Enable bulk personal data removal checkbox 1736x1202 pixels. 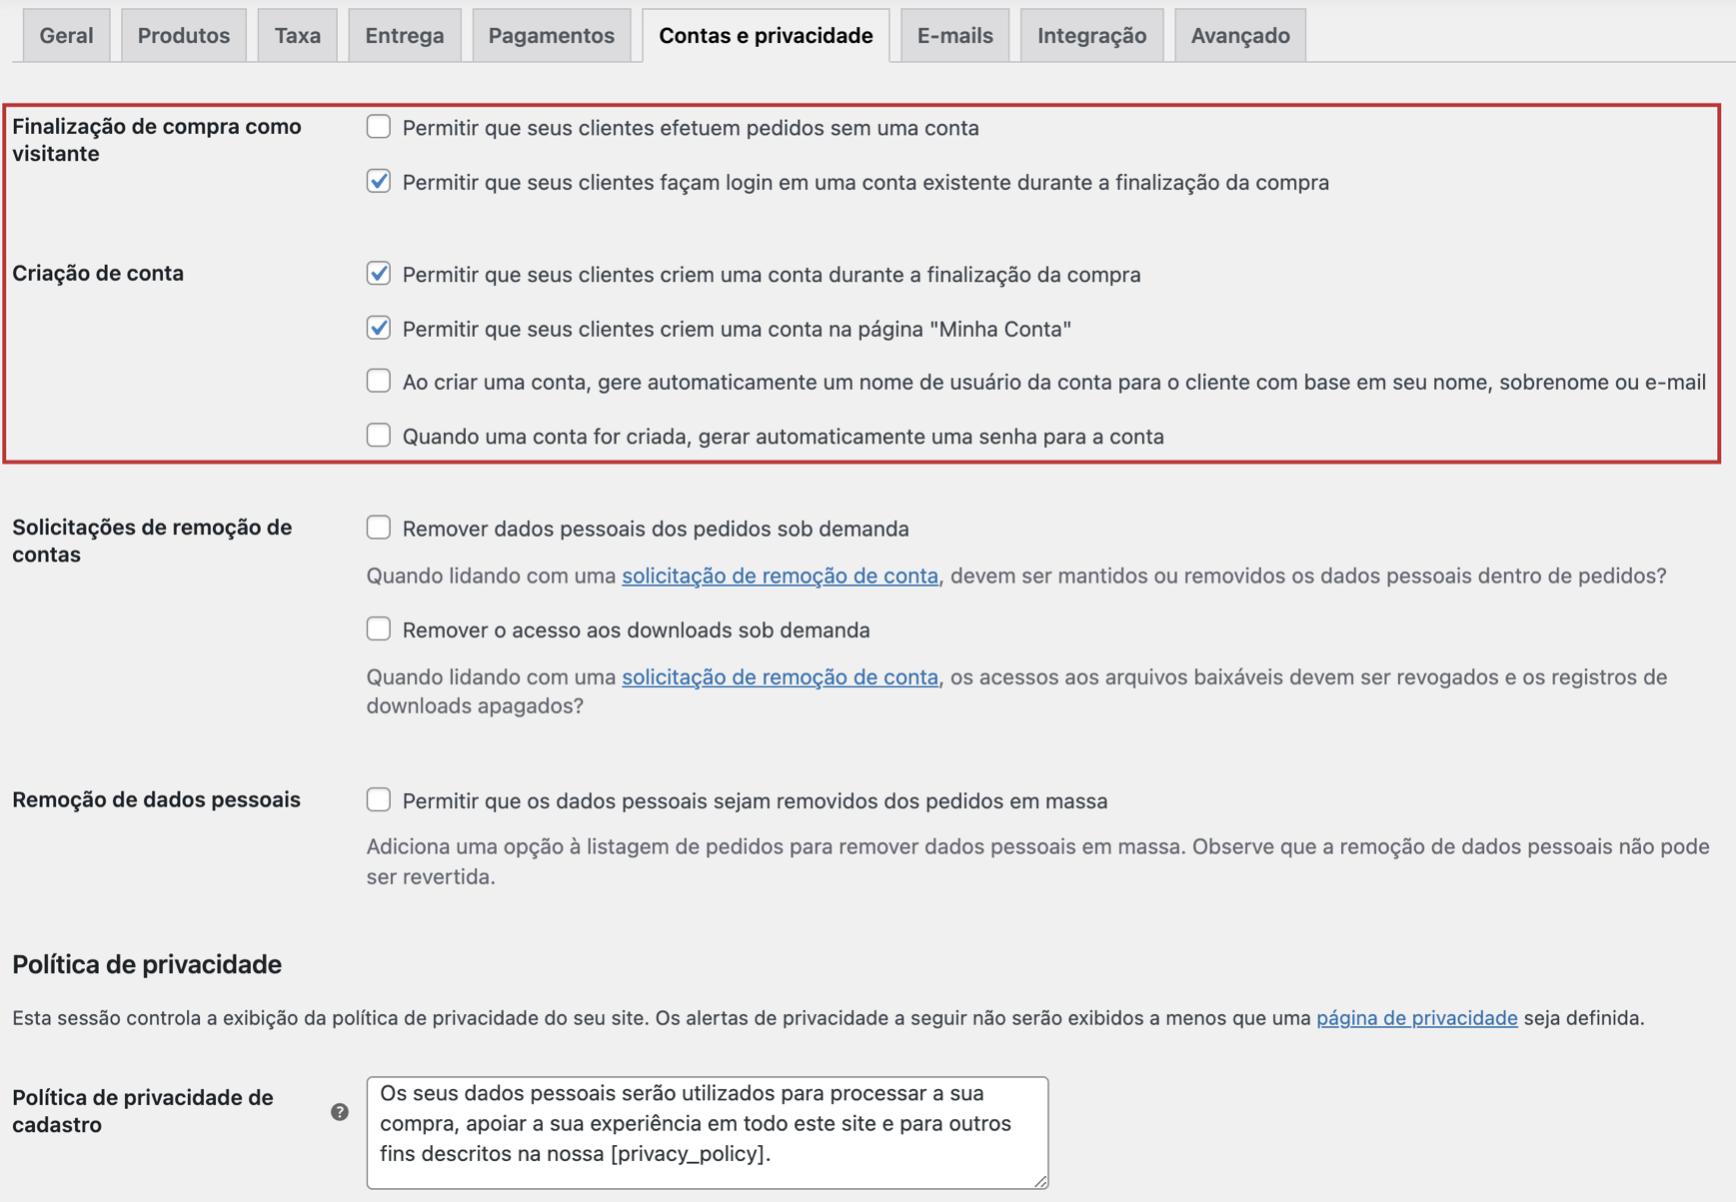378,800
